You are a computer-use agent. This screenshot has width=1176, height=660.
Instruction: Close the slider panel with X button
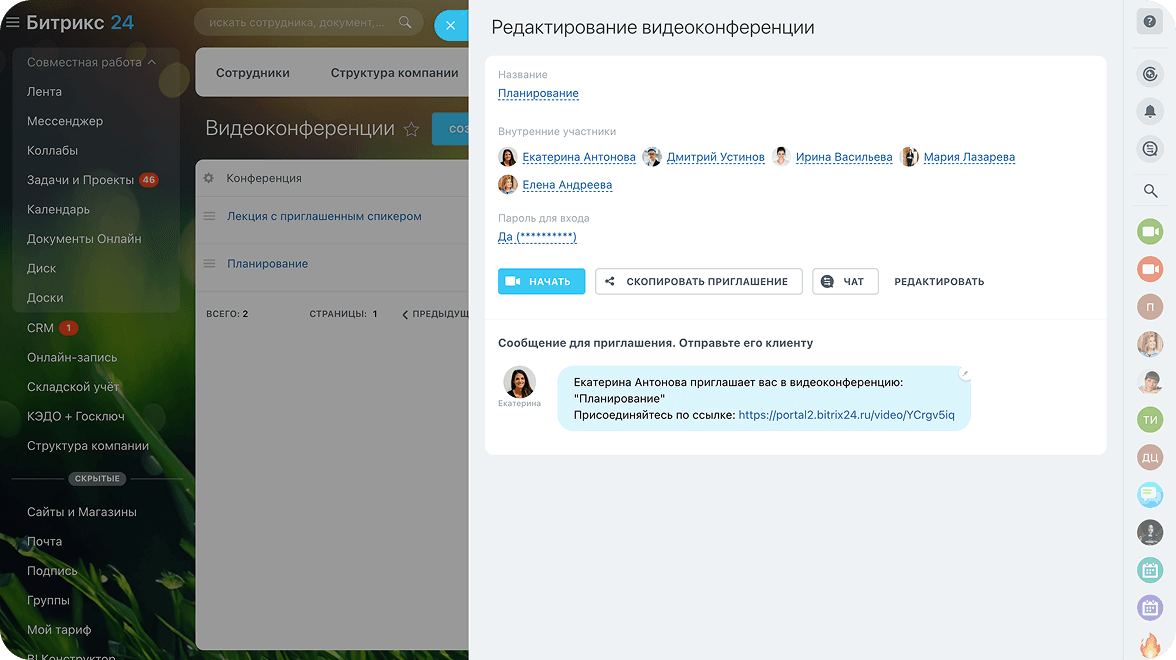450,26
